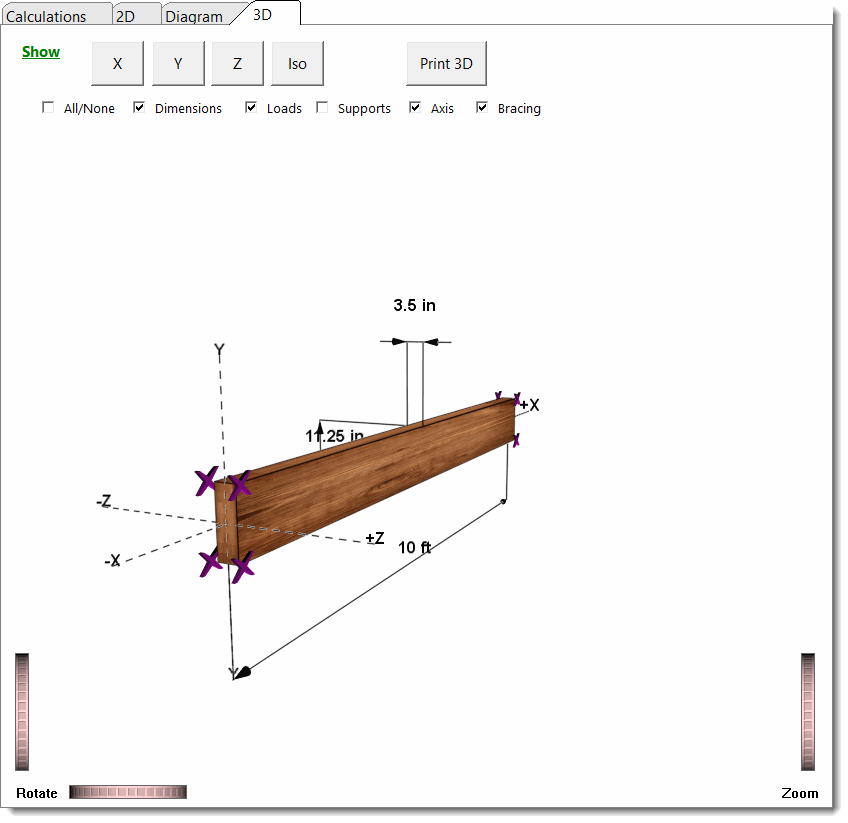Click the vertical rotate slider on left

coord(22,711)
